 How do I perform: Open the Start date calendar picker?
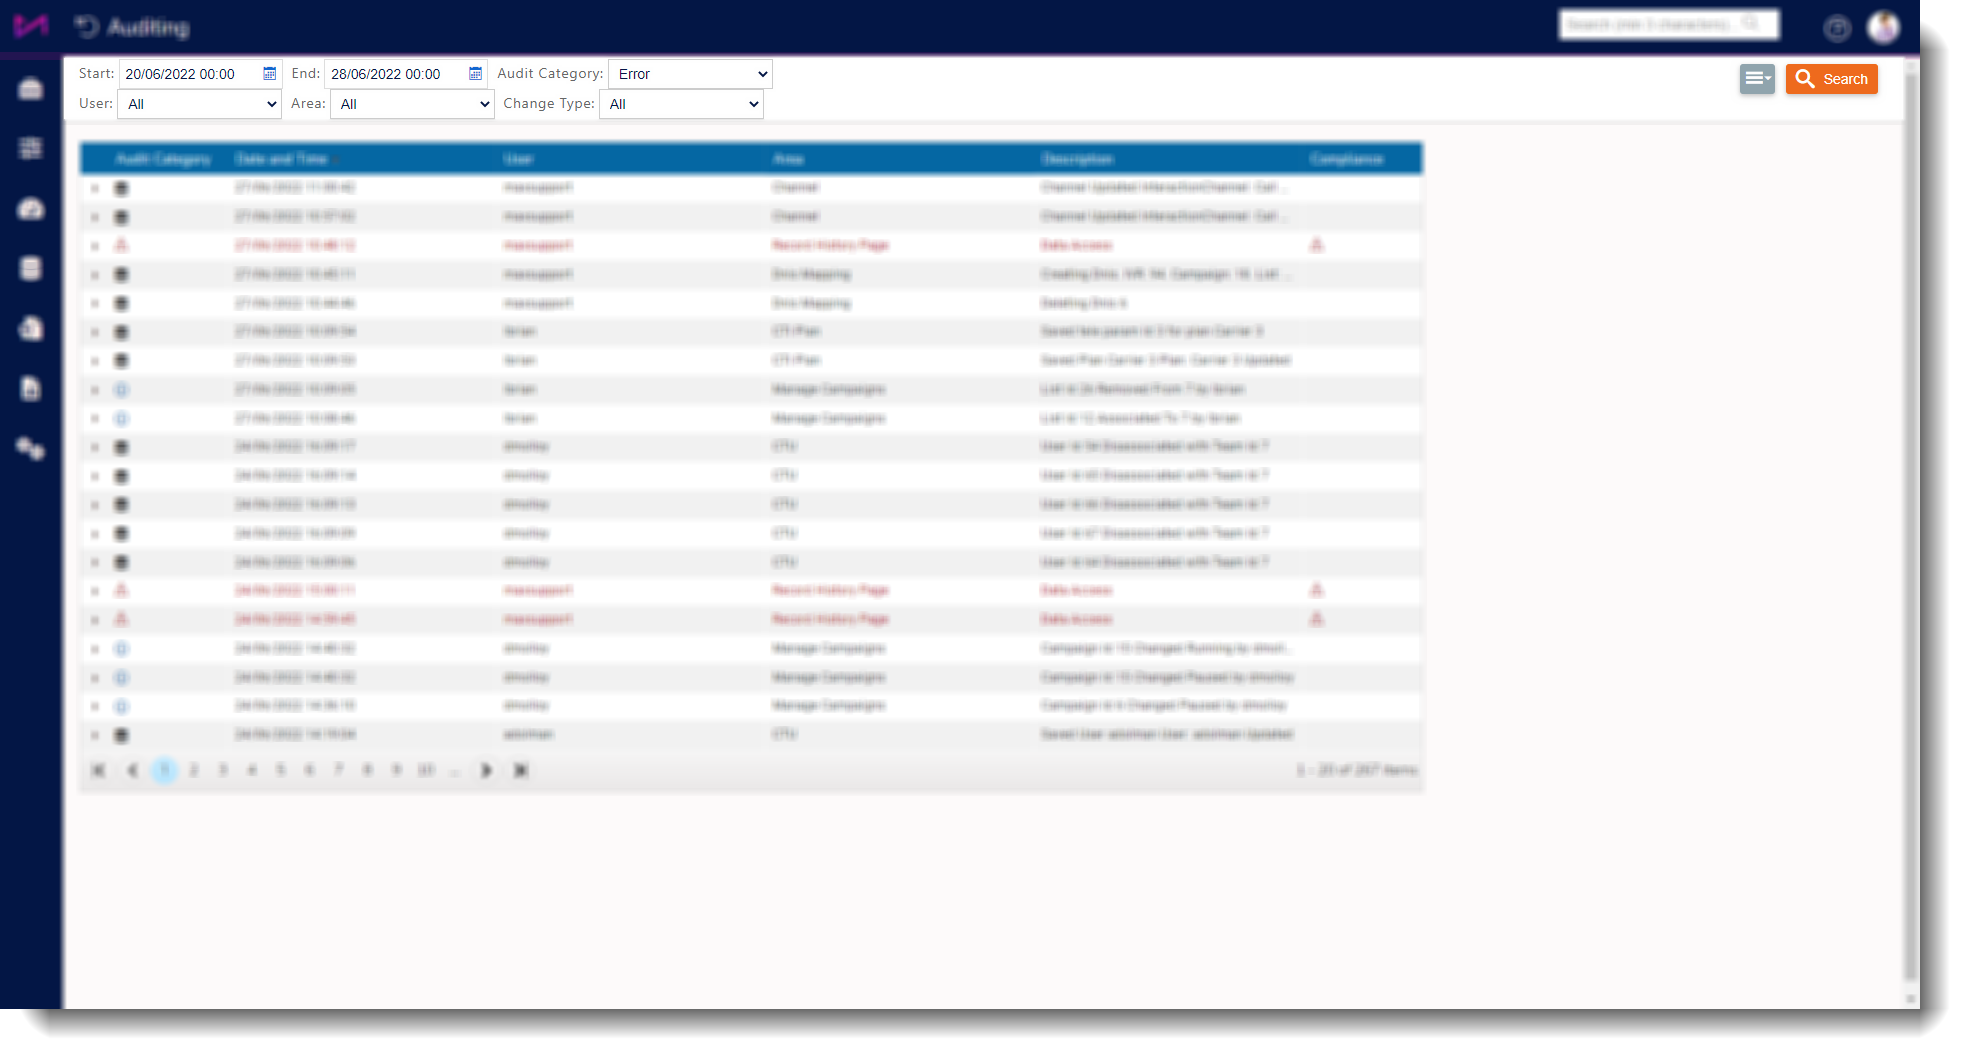(269, 74)
